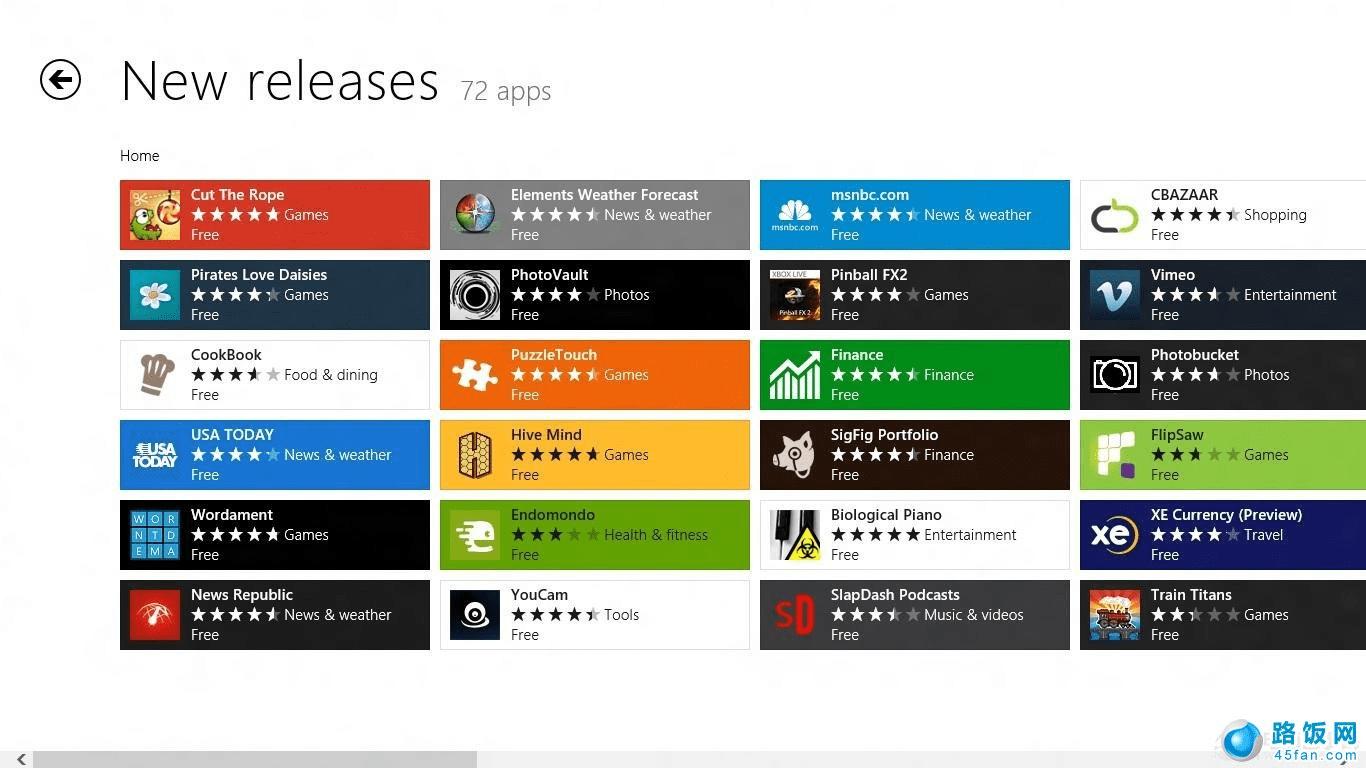Image resolution: width=1366 pixels, height=768 pixels.
Task: Click the Photobucket camera icon
Action: pyautogui.click(x=1114, y=374)
